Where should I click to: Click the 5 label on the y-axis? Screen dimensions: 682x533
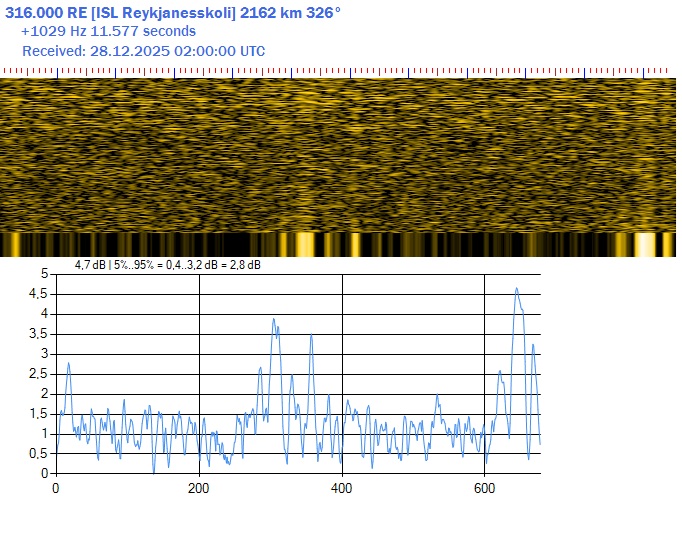pyautogui.click(x=44, y=273)
